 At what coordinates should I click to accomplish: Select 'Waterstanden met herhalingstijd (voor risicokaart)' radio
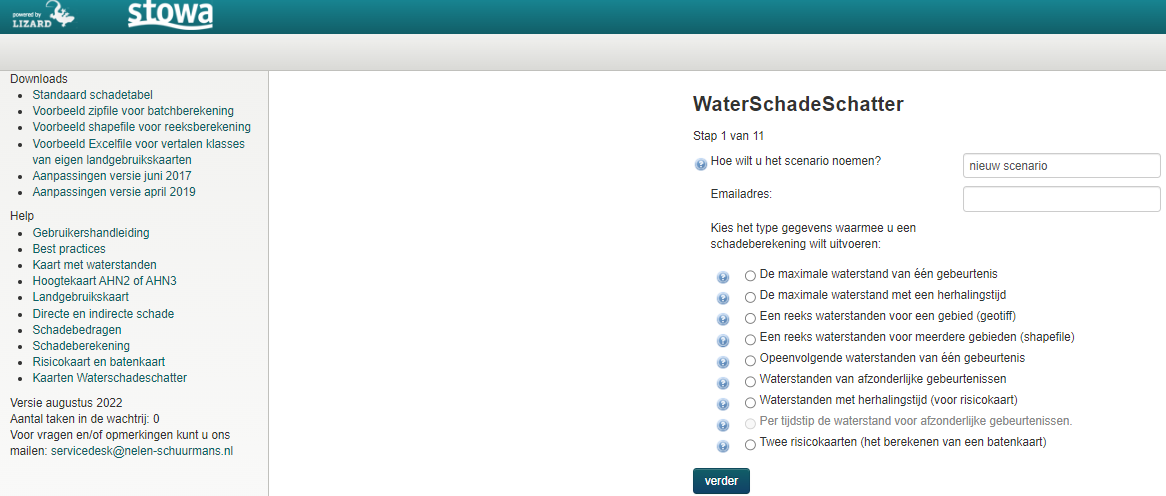tap(750, 403)
